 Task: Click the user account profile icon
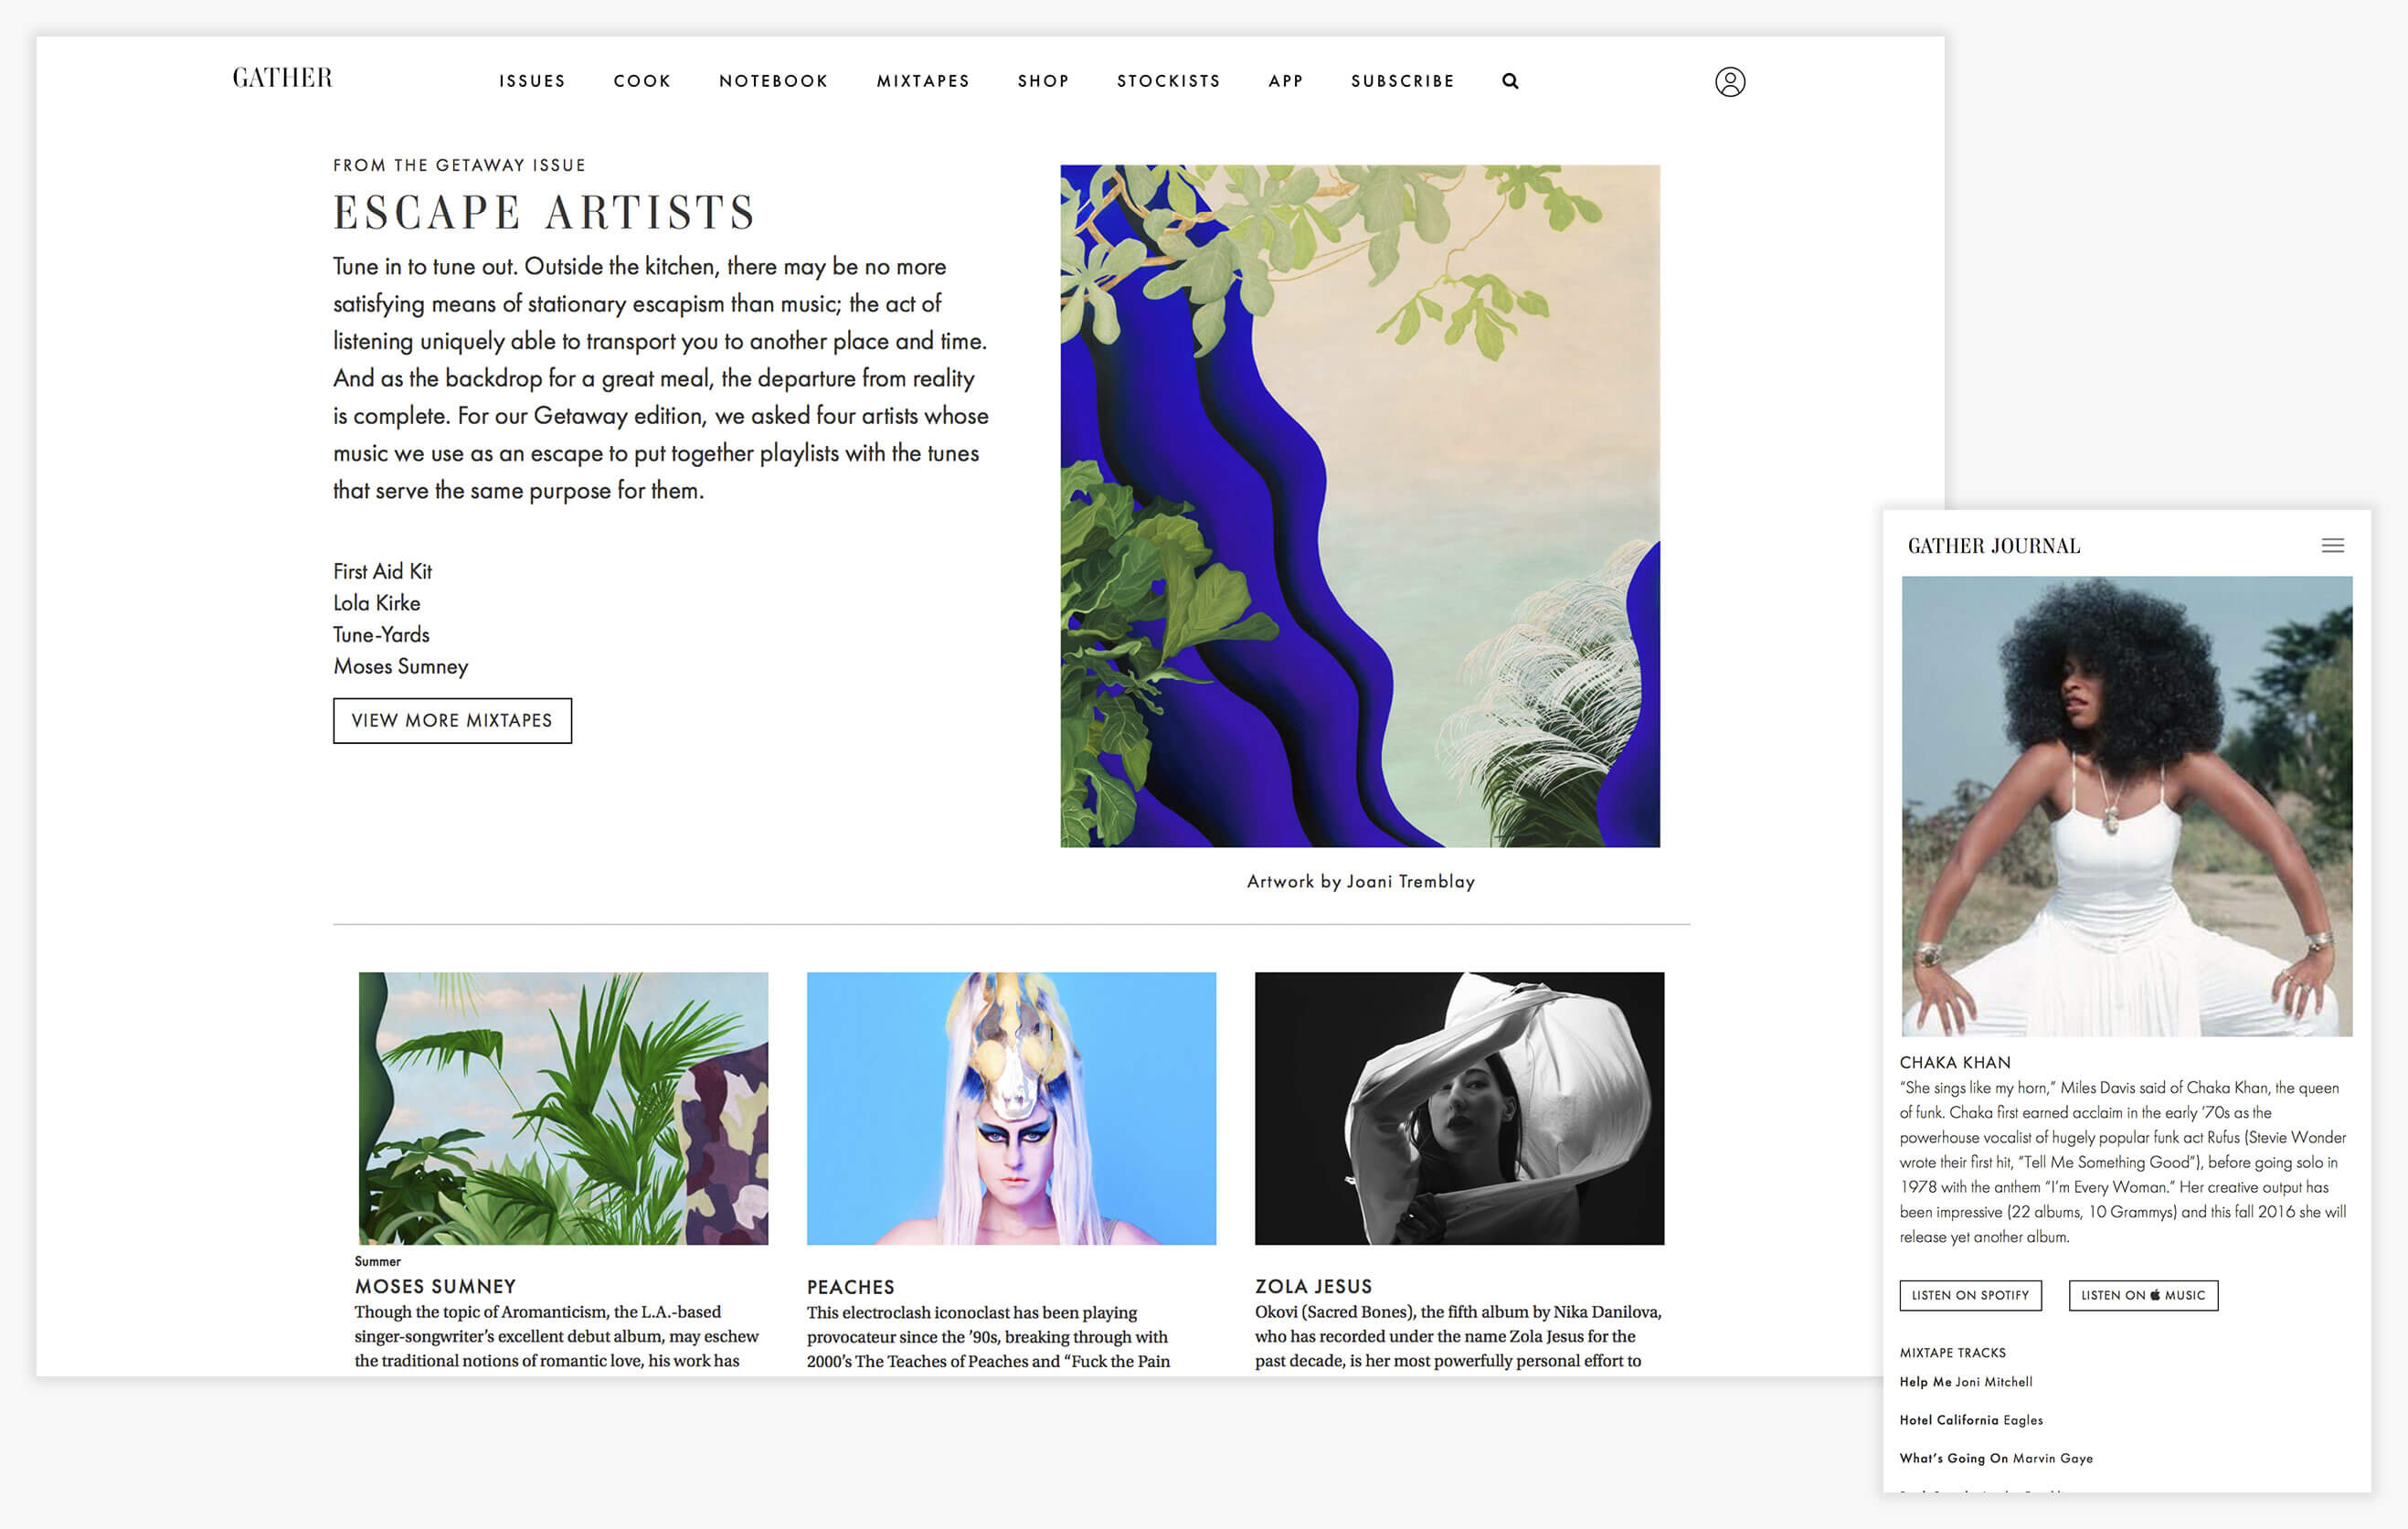coord(1730,81)
